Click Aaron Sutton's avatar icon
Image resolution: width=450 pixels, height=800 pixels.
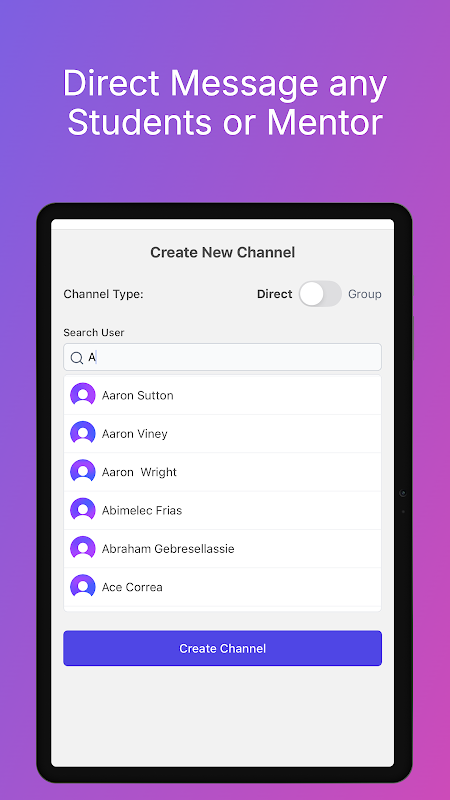coord(83,395)
